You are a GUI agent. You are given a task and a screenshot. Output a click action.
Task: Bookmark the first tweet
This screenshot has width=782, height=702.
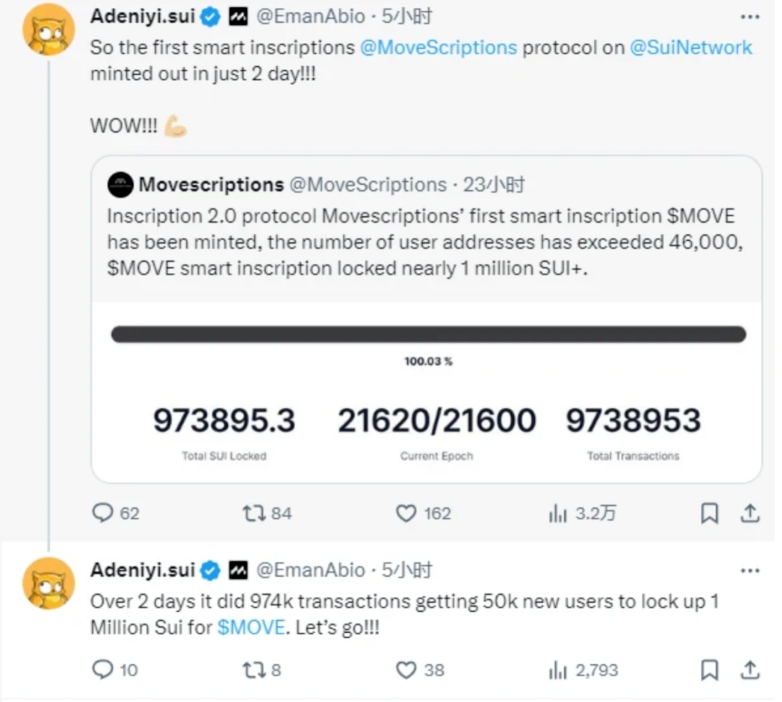[709, 513]
